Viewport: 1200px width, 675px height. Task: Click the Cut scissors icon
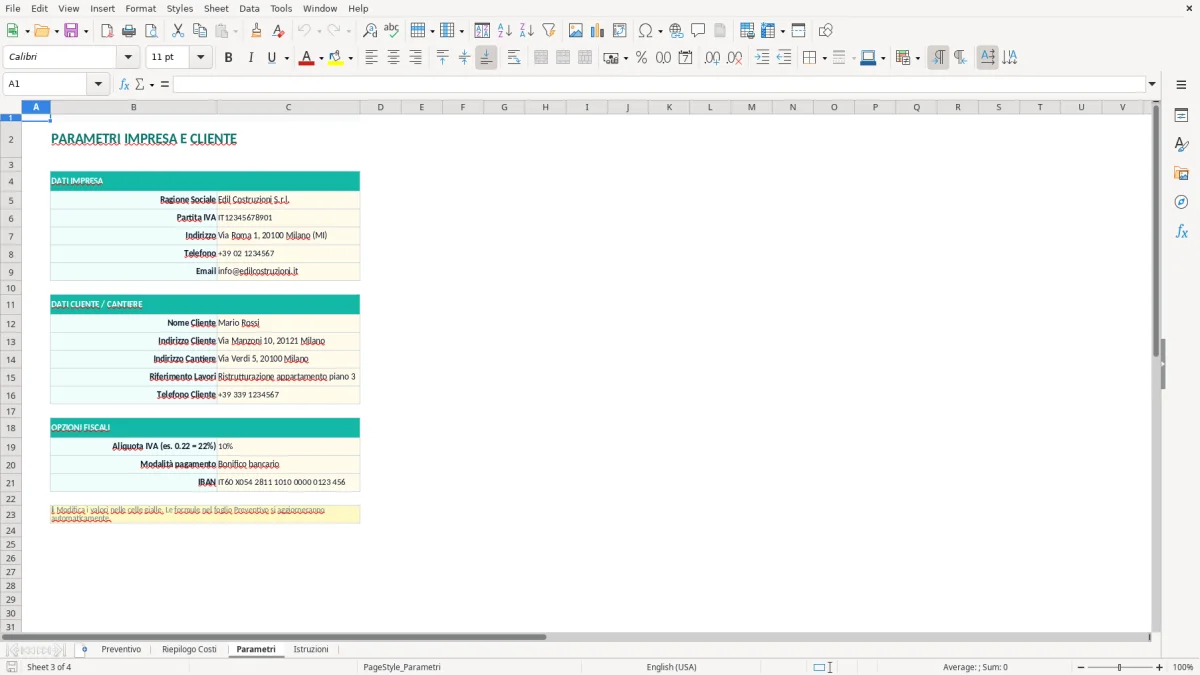pos(178,31)
